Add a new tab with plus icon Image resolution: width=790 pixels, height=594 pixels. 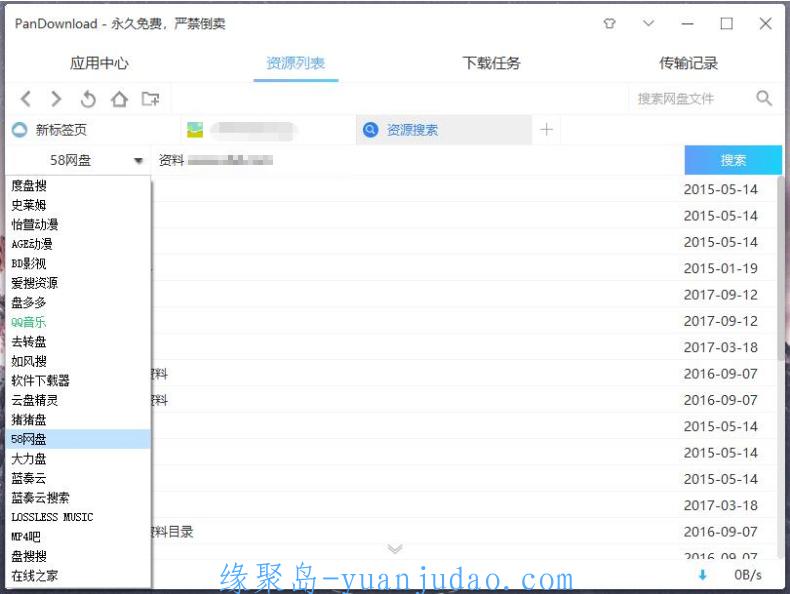coord(546,129)
